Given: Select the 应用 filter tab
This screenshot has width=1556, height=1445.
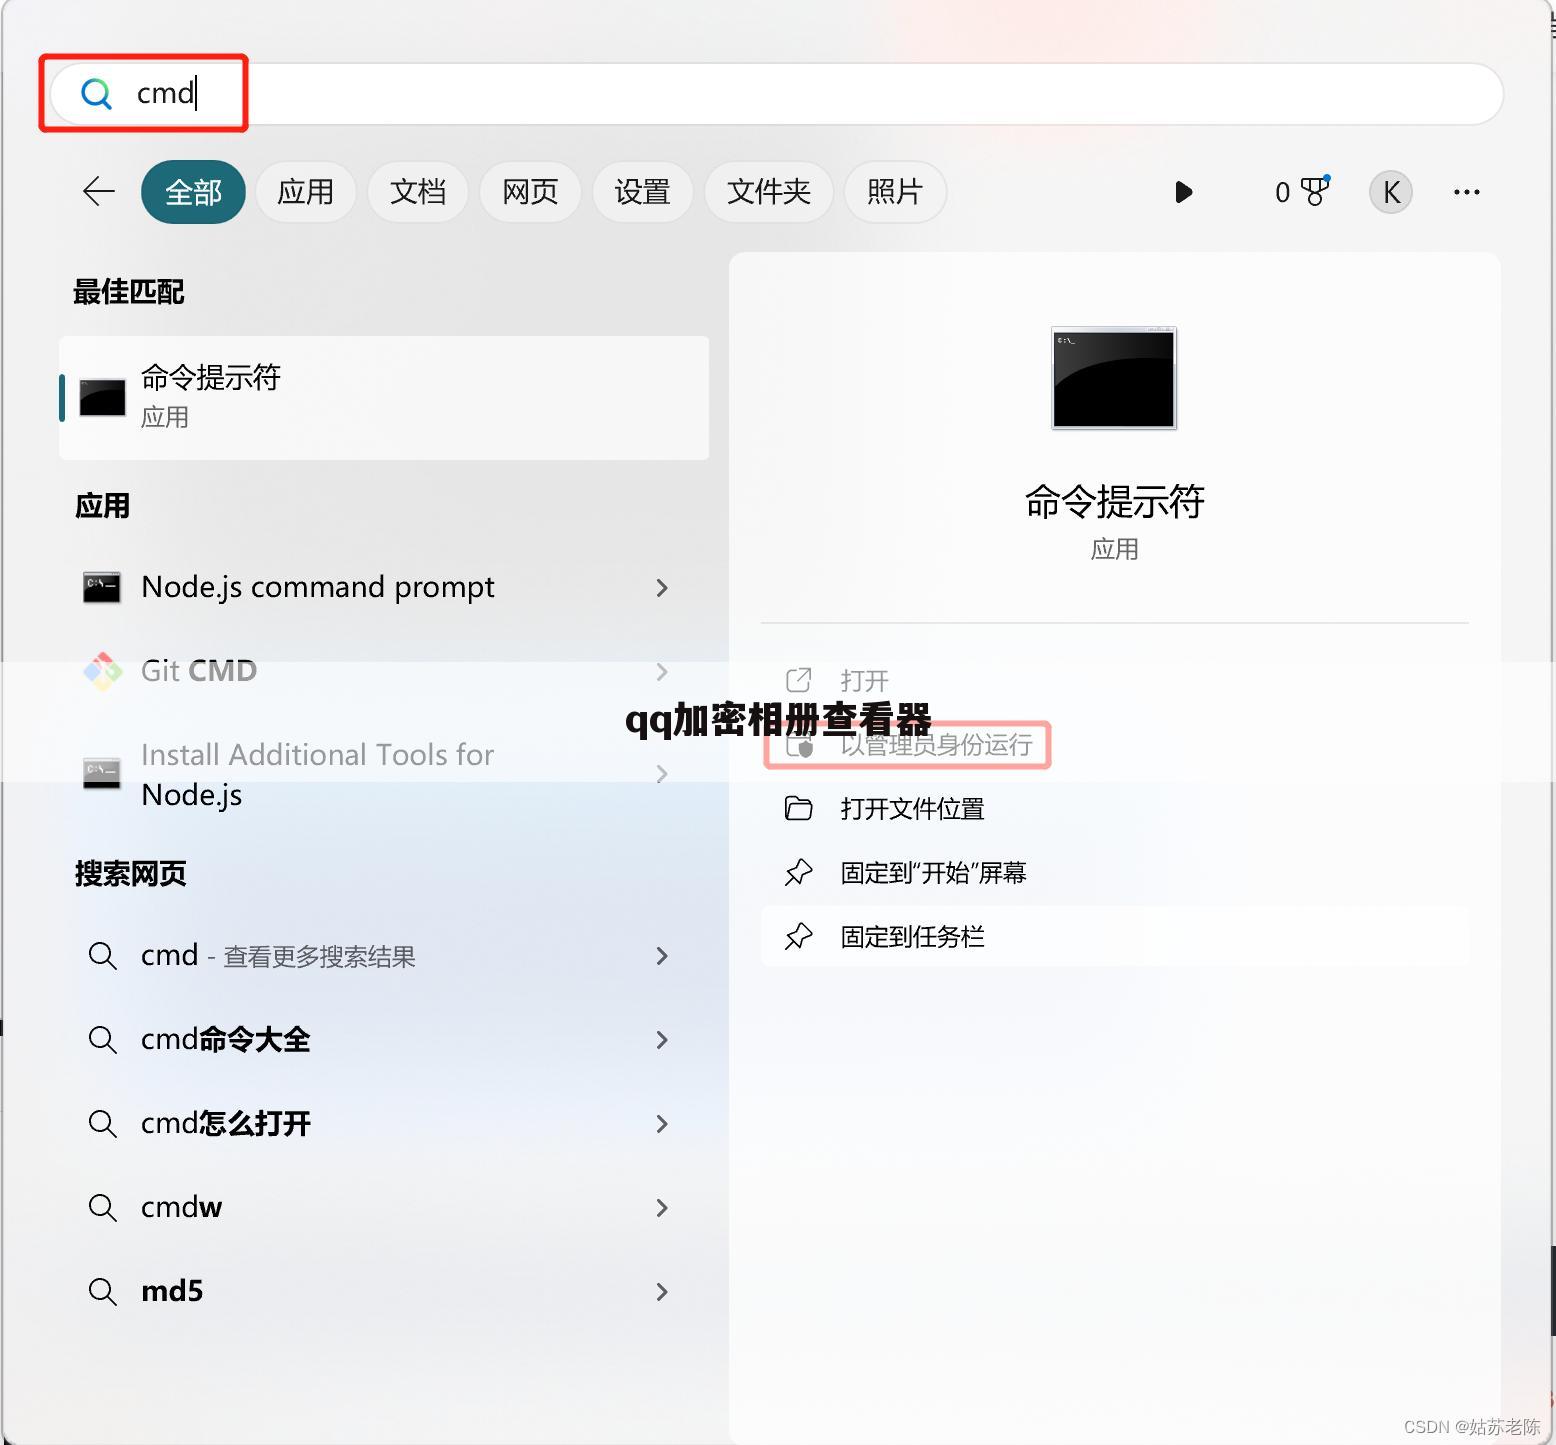Looking at the screenshot, I should click(305, 192).
